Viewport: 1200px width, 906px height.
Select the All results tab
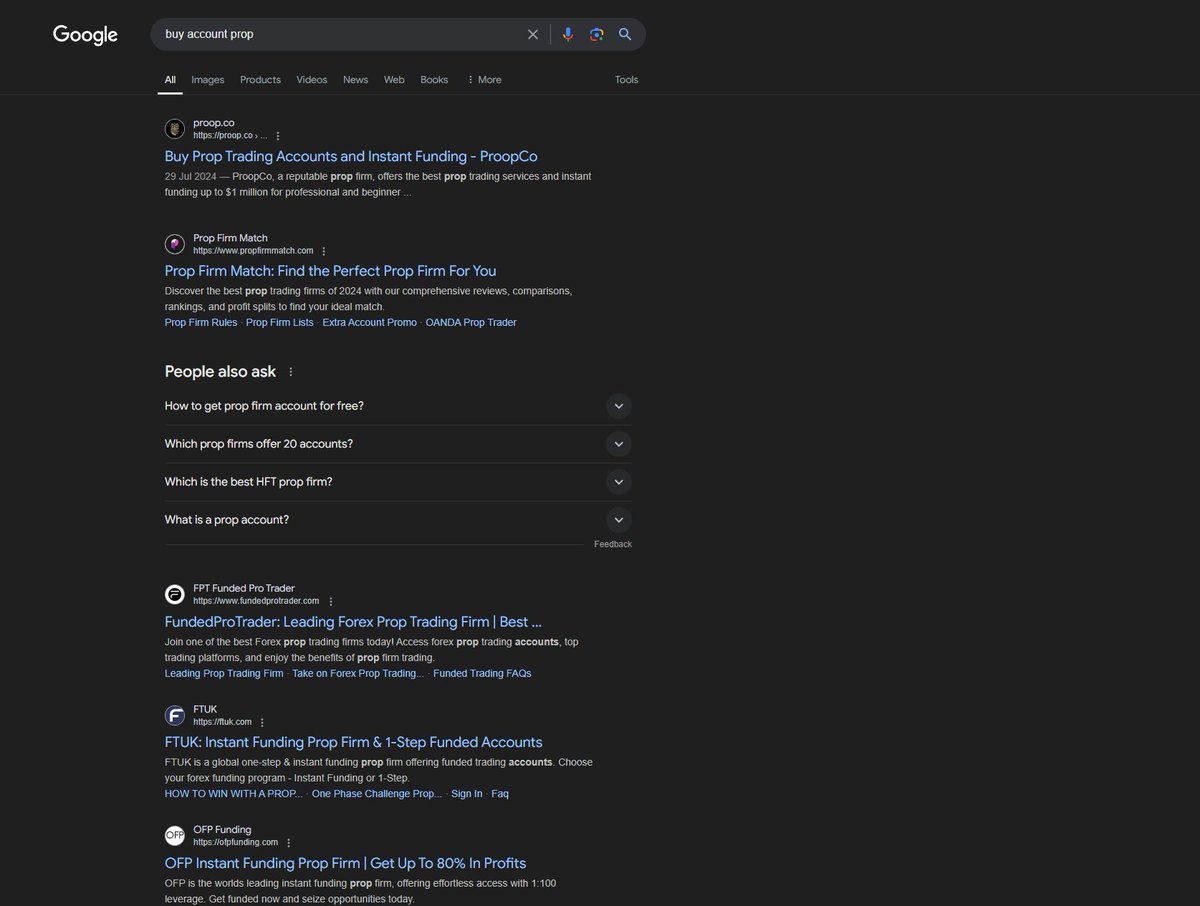170,80
